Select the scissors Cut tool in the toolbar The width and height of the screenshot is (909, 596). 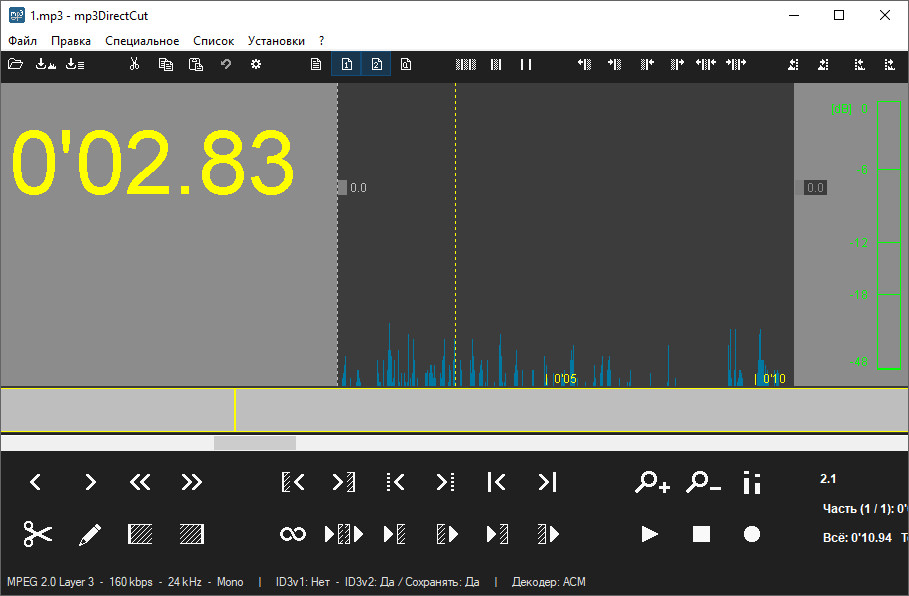click(x=134, y=63)
